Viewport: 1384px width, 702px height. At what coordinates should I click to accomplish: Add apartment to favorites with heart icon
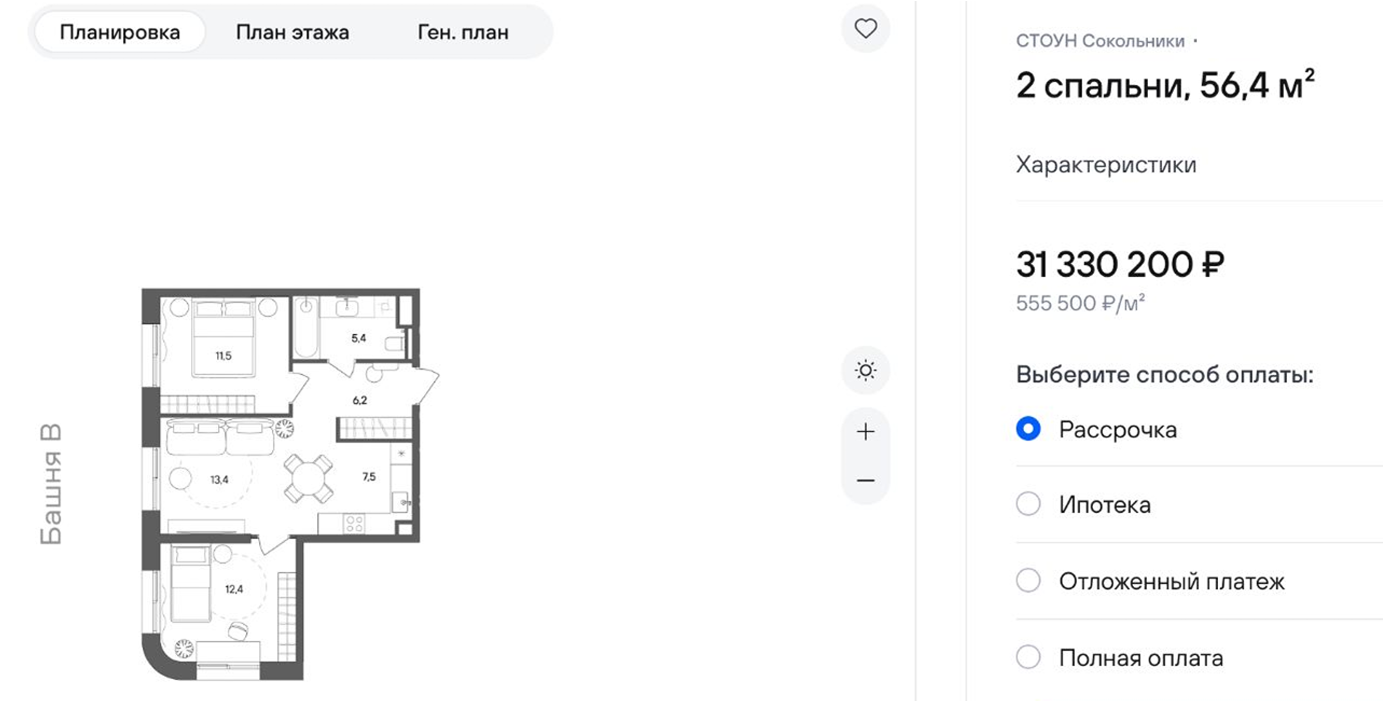tap(866, 29)
